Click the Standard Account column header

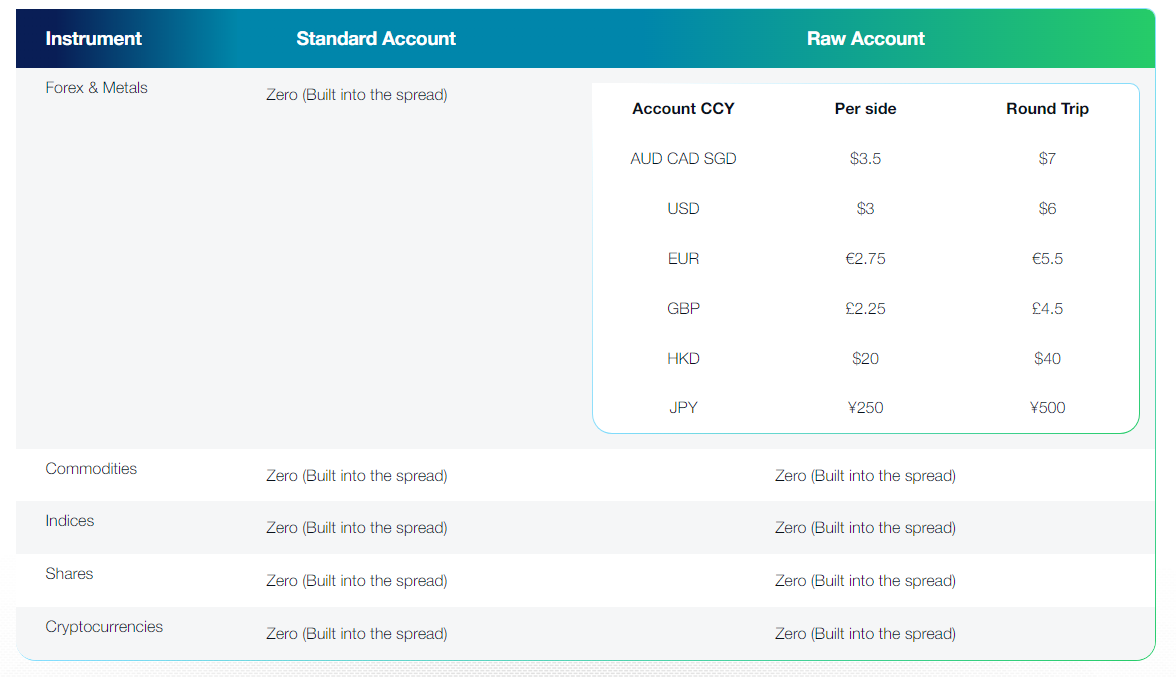pos(376,39)
